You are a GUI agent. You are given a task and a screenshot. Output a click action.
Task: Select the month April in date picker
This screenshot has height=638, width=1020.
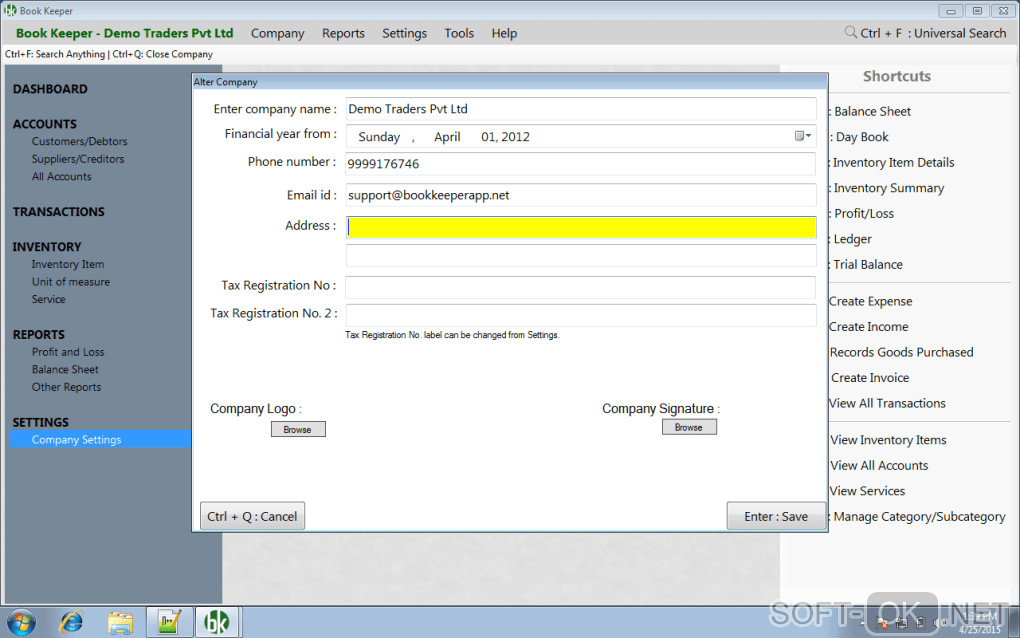click(447, 137)
